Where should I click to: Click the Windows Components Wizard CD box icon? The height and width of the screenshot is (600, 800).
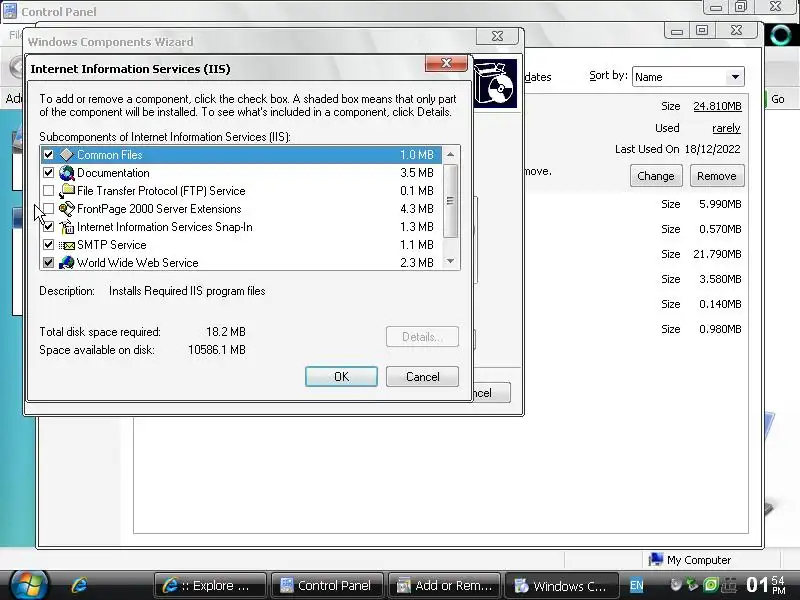pos(495,84)
